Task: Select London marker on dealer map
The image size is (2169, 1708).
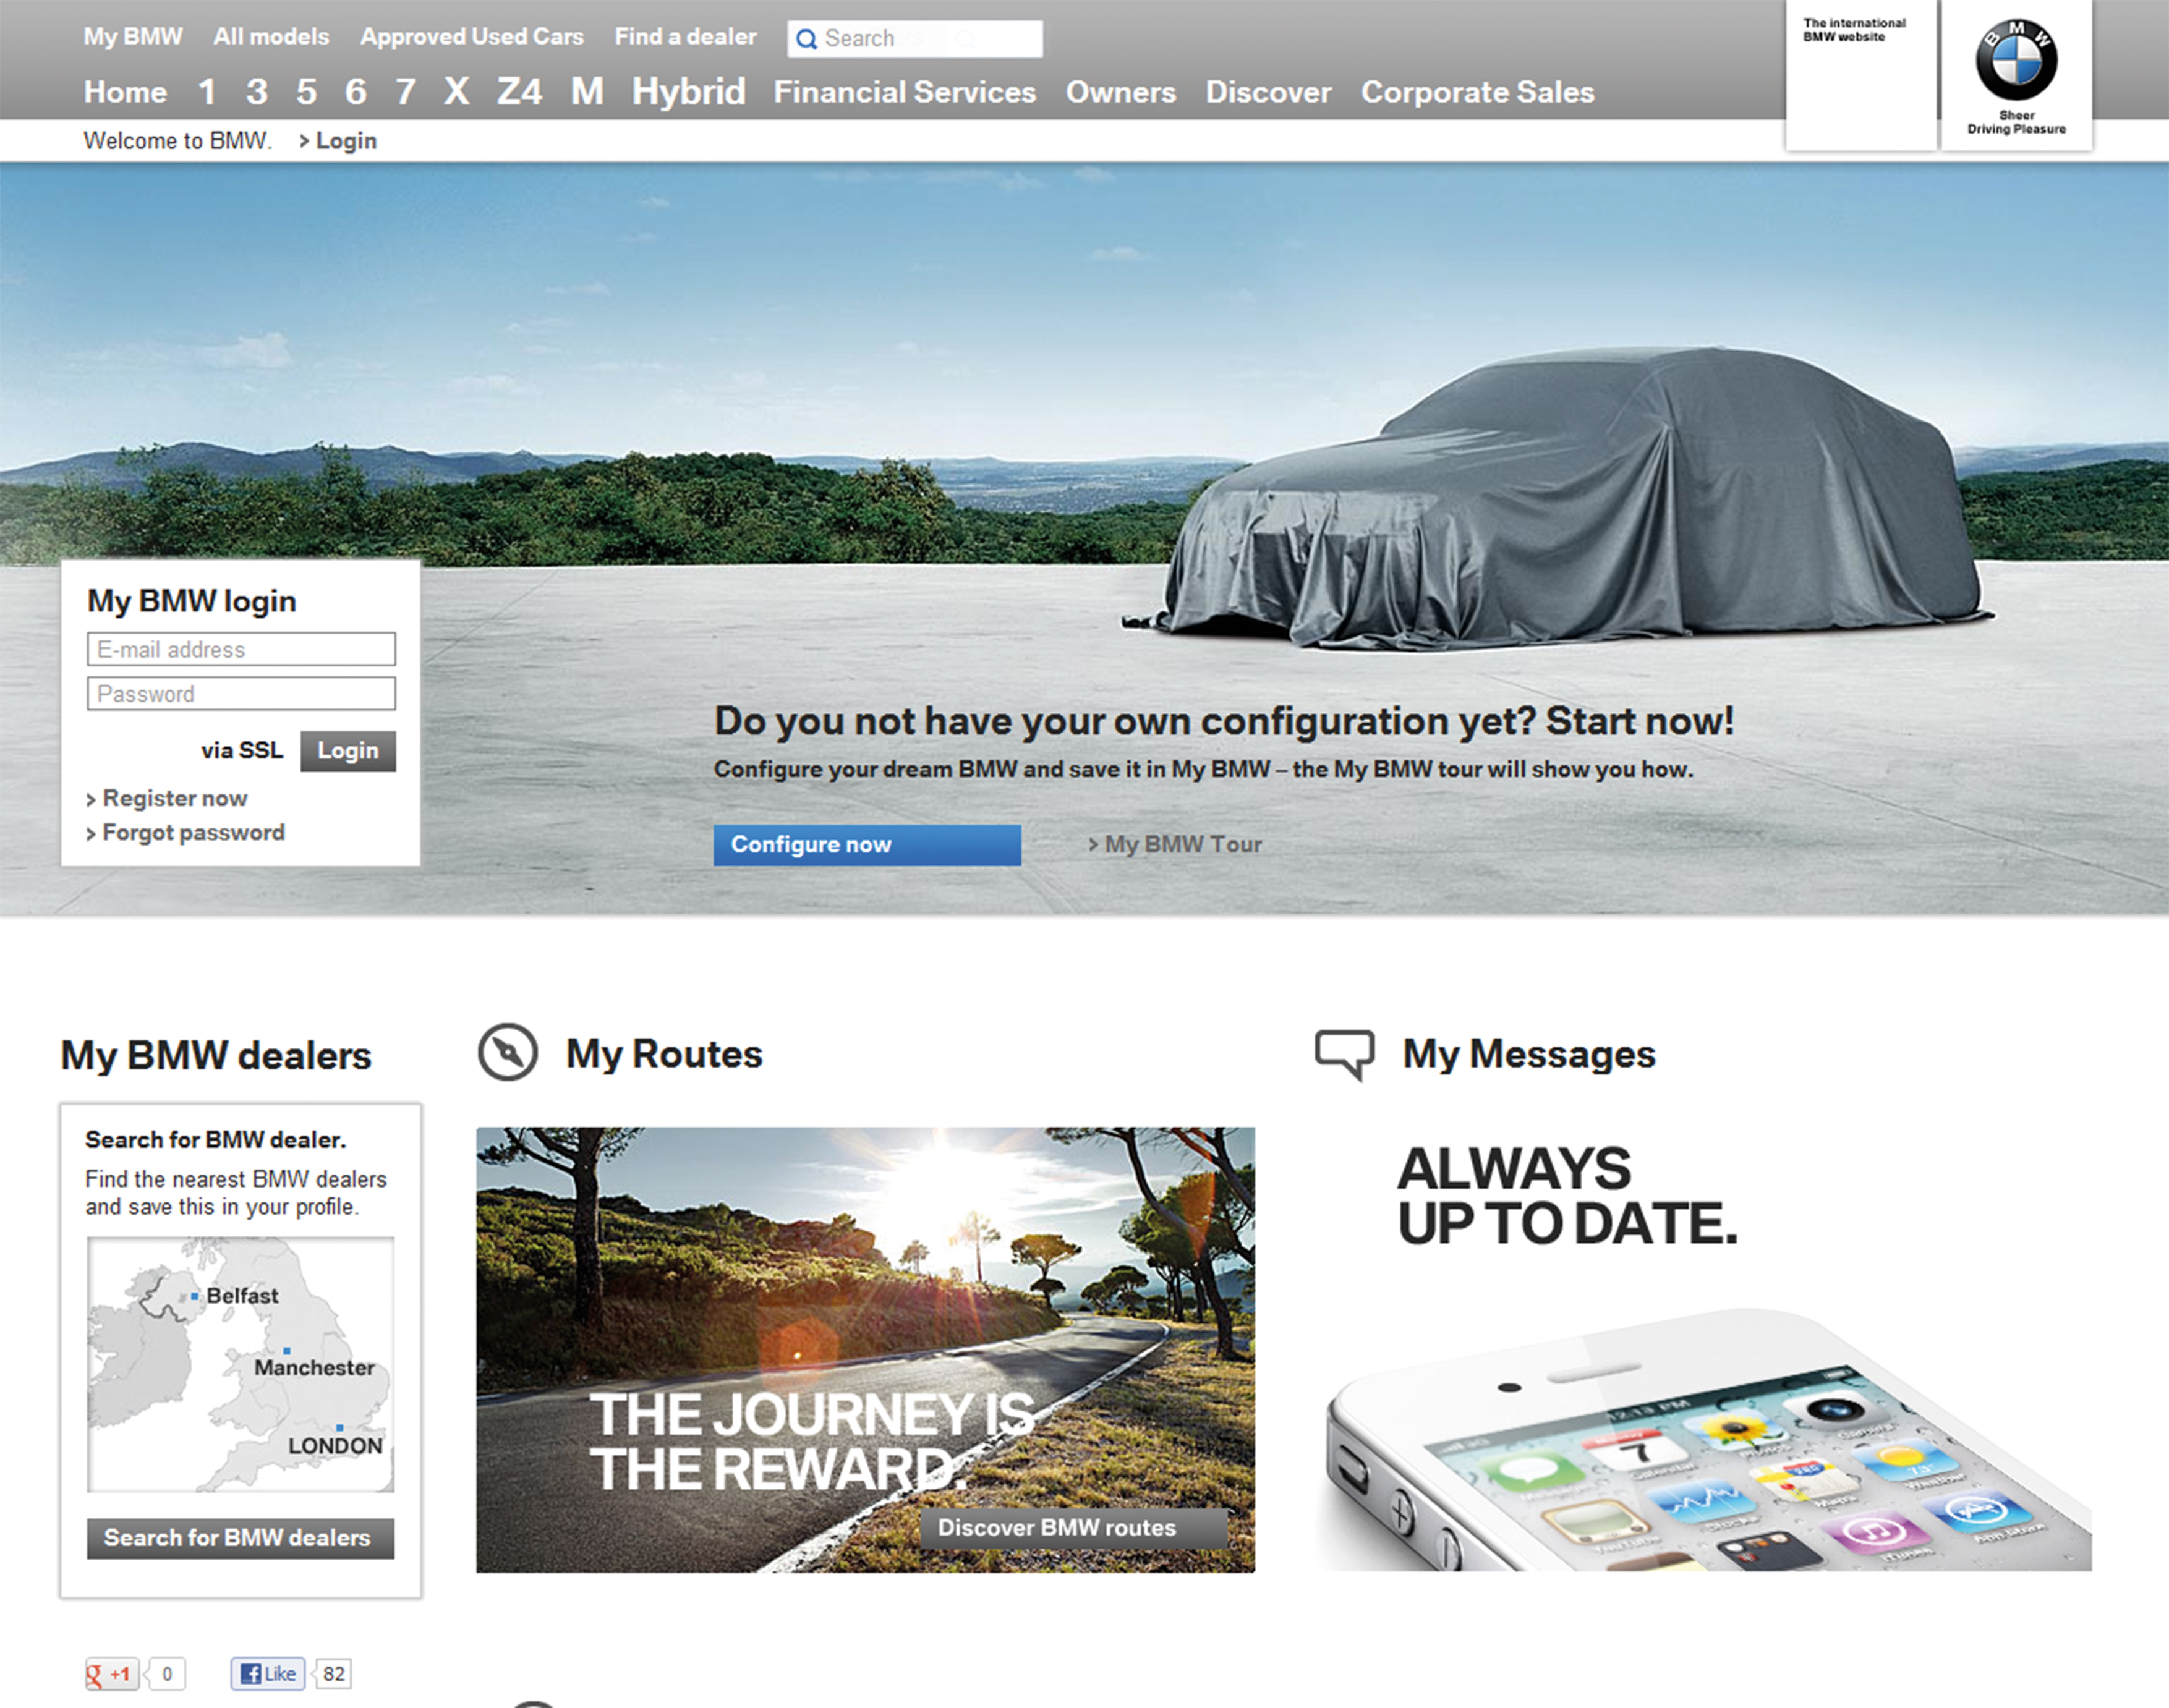Action: (x=340, y=1427)
